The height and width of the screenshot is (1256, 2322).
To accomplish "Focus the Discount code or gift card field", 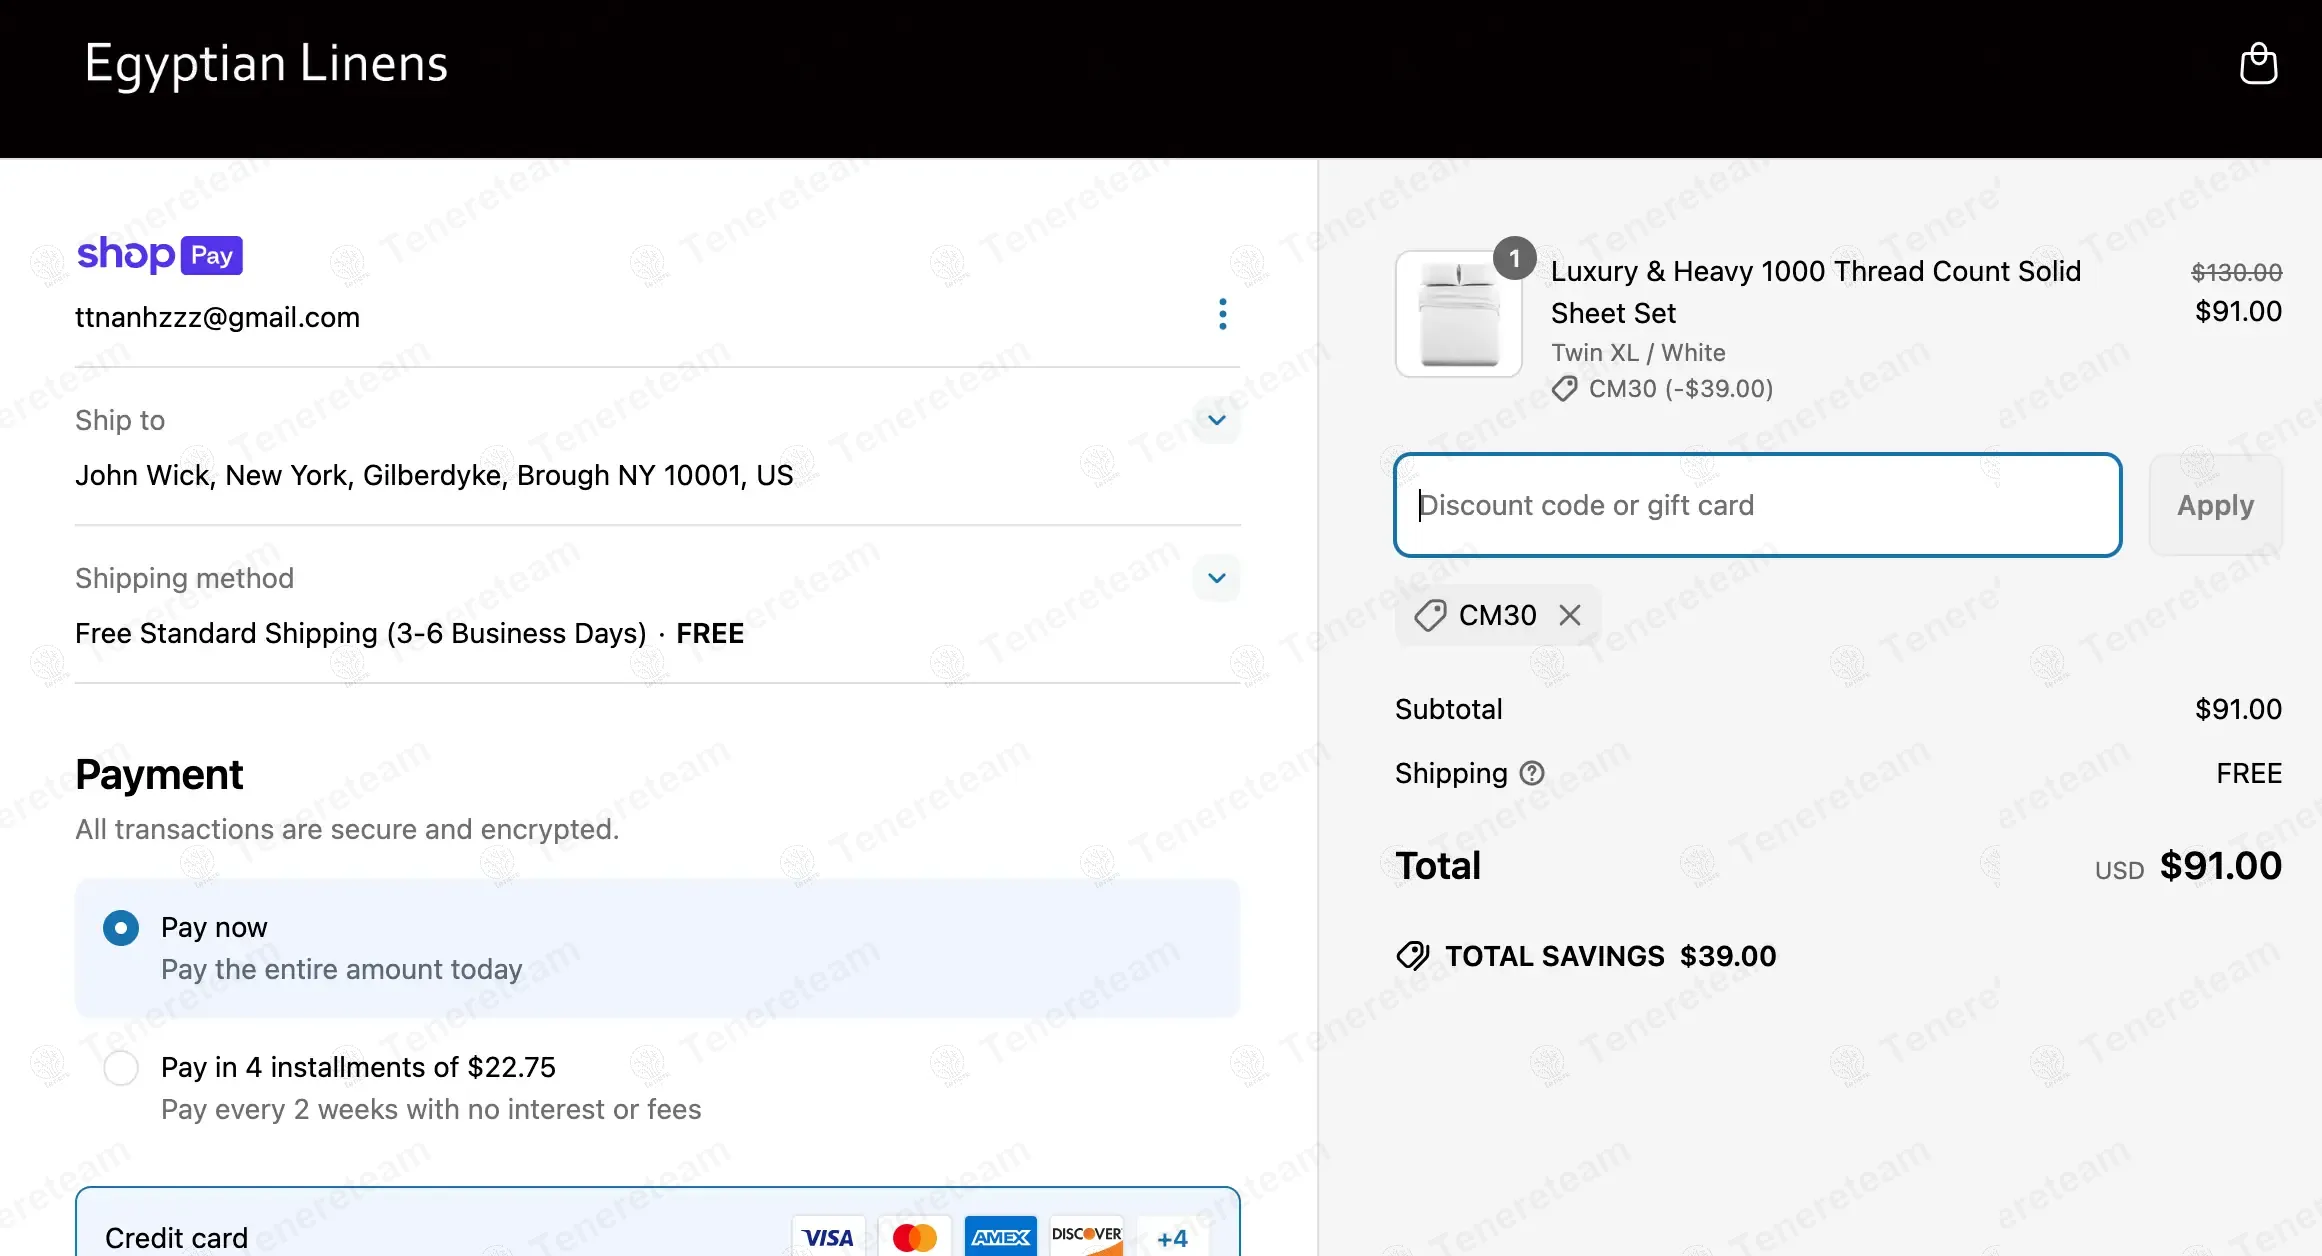I will 1757,505.
